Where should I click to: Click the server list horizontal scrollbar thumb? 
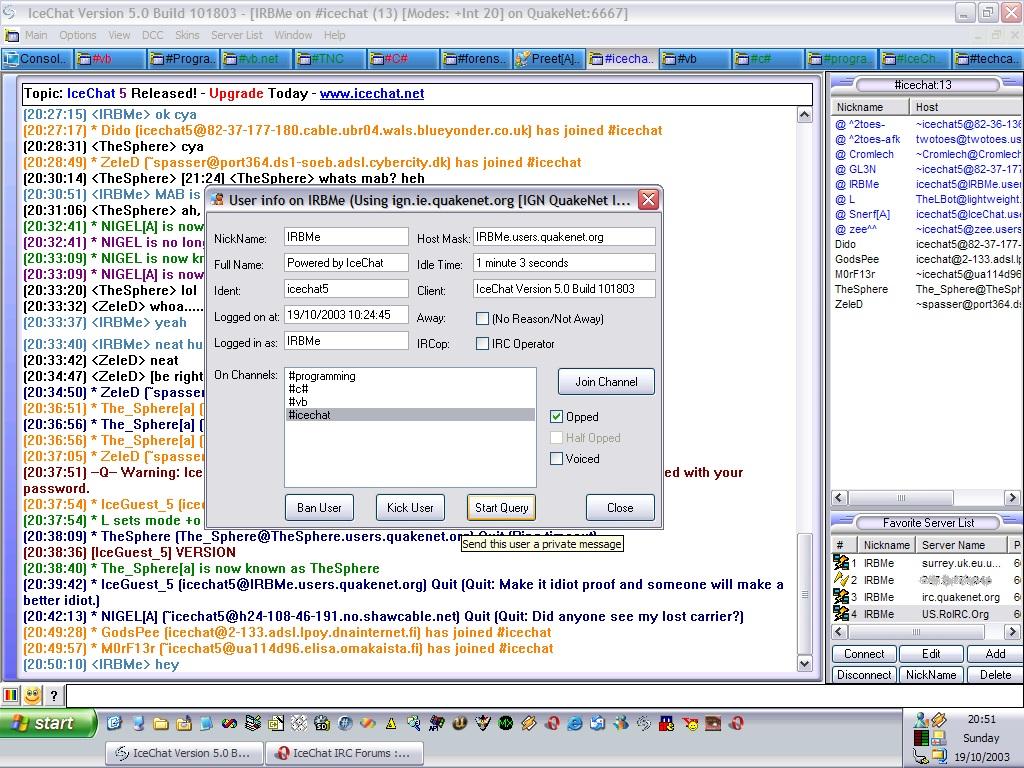[916, 632]
